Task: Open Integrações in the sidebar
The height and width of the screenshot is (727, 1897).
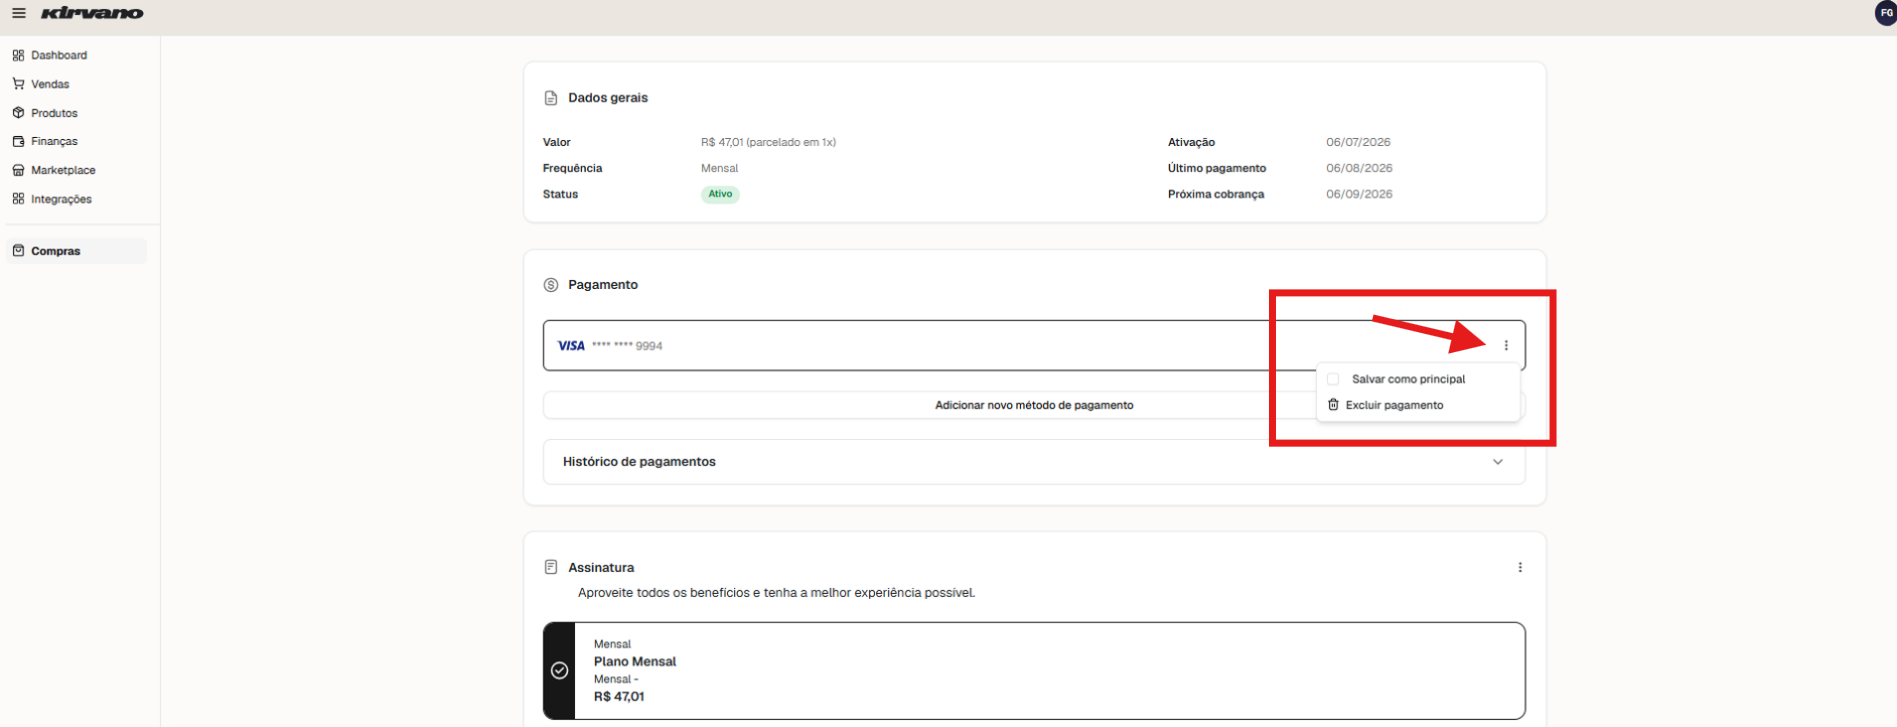Action: click(x=61, y=199)
